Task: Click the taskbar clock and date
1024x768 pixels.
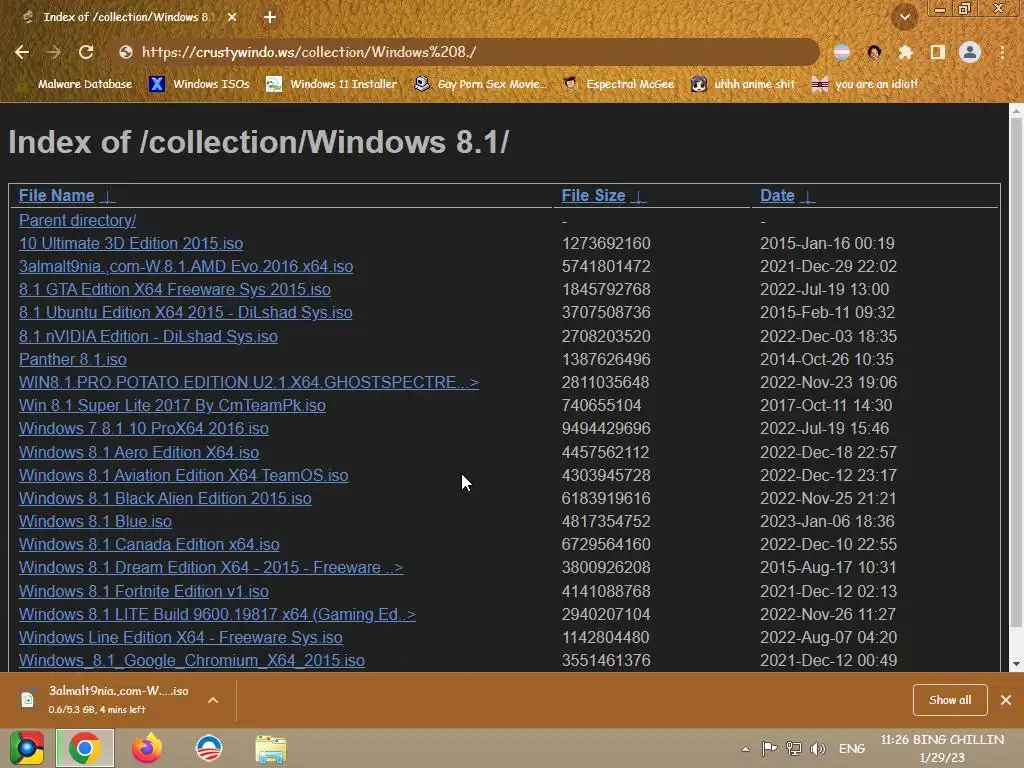Action: click(942, 748)
